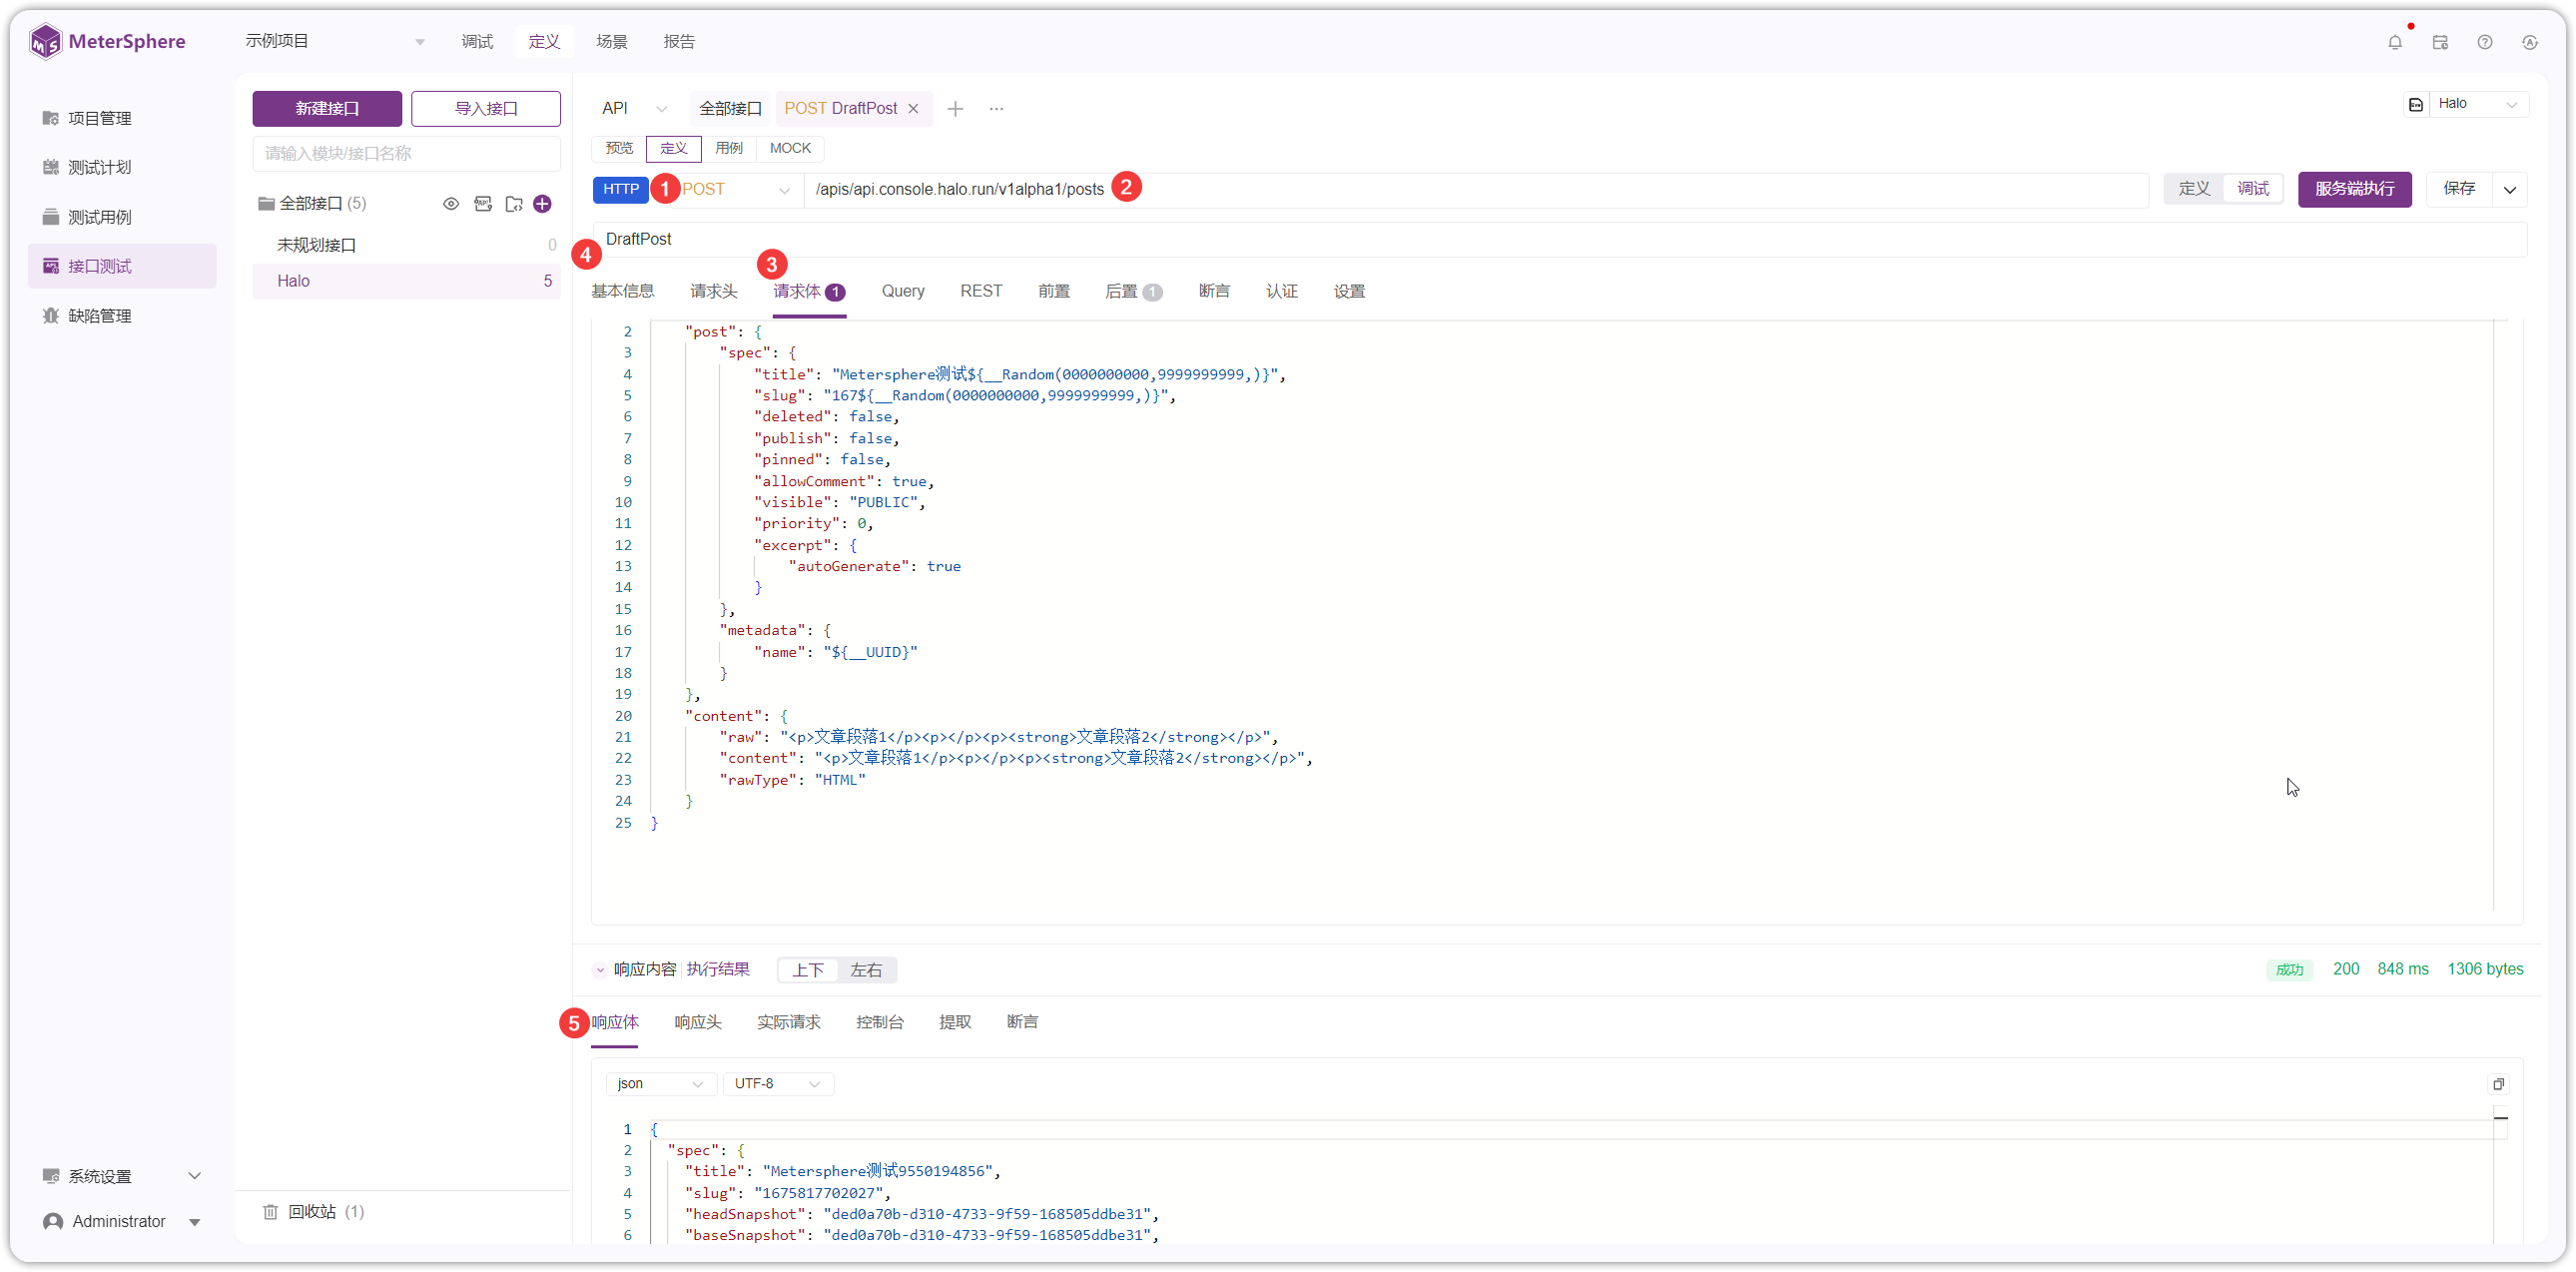Click the add-folder icon beside 全部接口

(x=514, y=204)
